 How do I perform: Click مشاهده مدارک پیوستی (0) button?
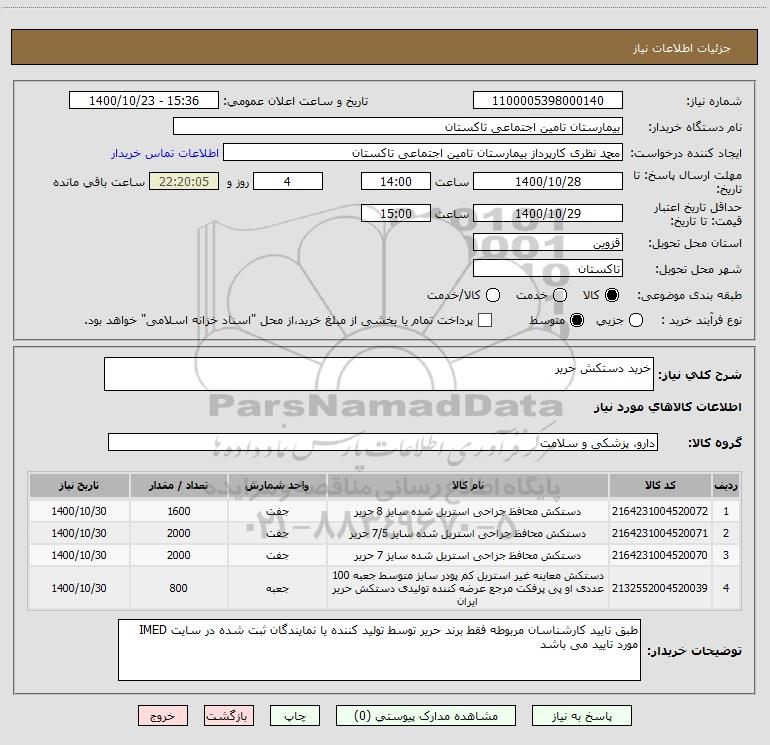(x=426, y=716)
